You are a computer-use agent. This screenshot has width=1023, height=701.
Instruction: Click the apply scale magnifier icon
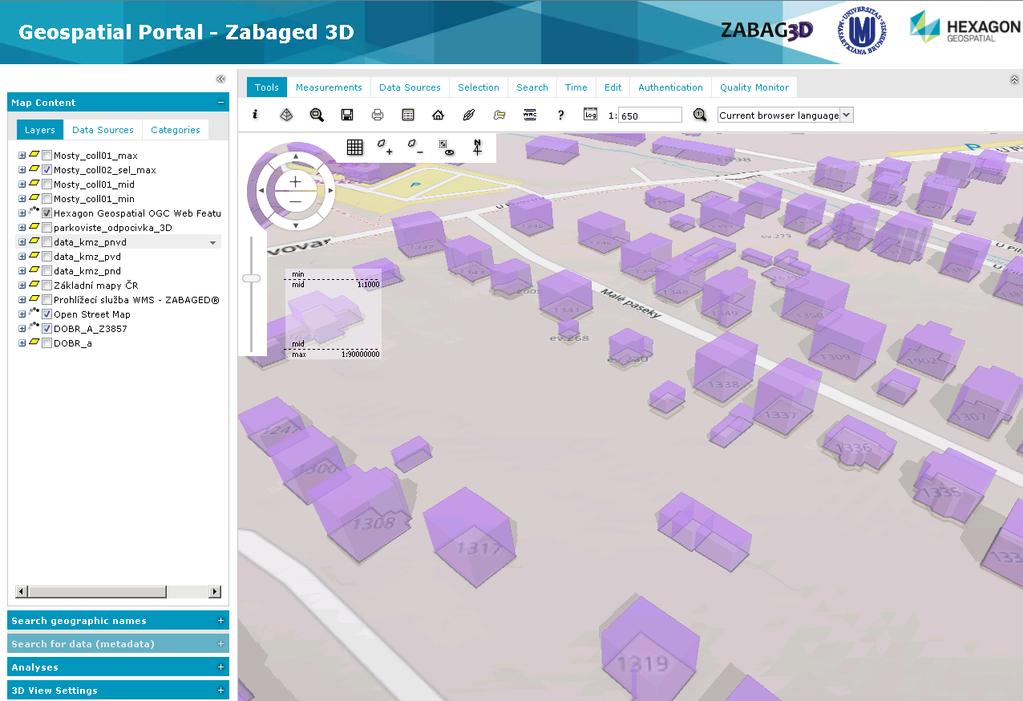(699, 115)
